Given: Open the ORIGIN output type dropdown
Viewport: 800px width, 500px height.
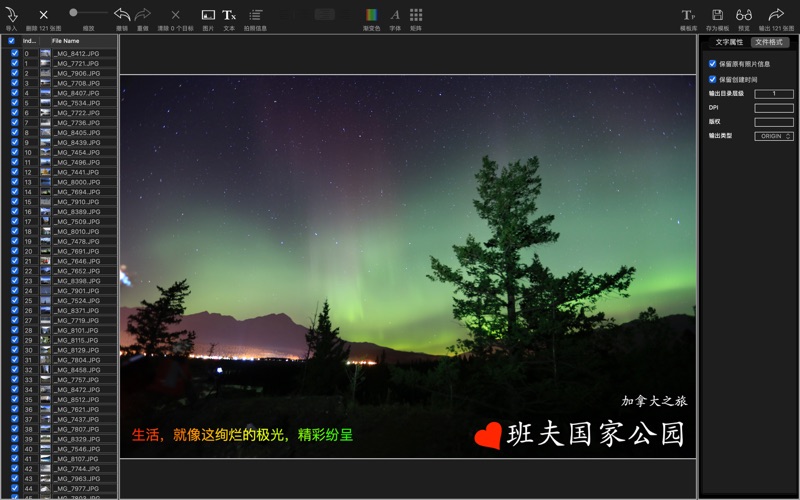Looking at the screenshot, I should [774, 136].
